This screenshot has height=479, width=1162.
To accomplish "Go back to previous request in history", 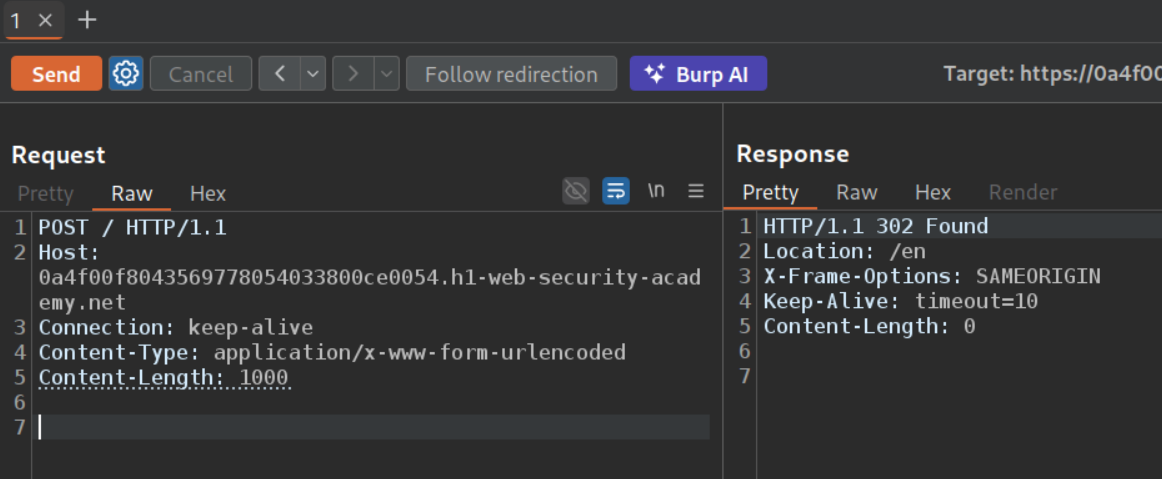I will coord(280,74).
